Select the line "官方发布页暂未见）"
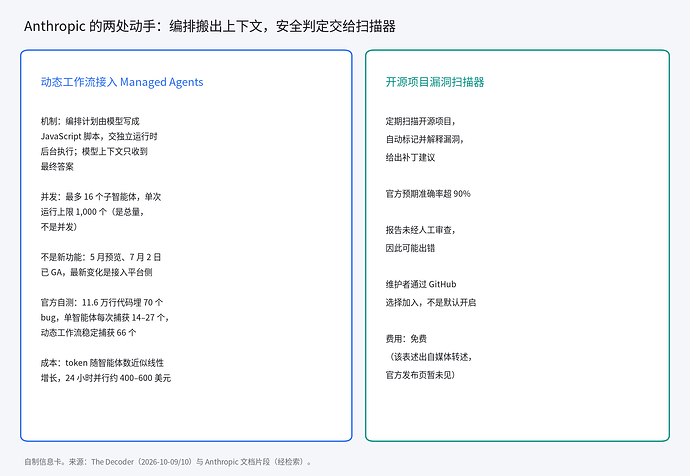Viewport: 690px width, 476px height. (x=420, y=375)
